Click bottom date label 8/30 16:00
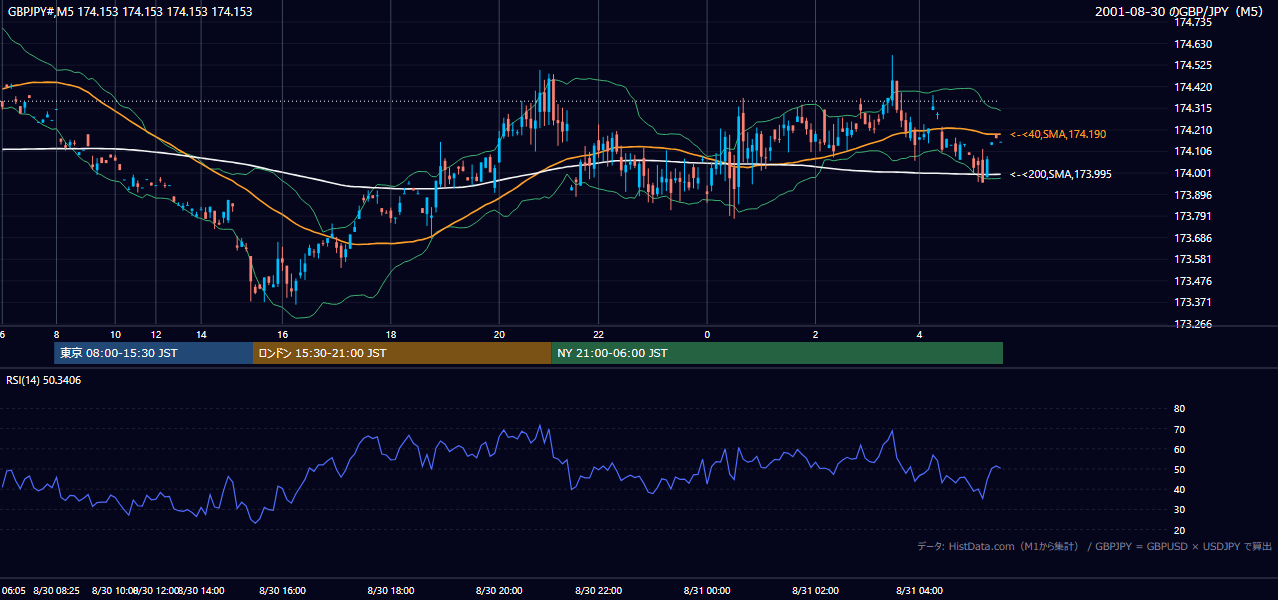Viewport: 1278px width, 600px height. (x=282, y=591)
